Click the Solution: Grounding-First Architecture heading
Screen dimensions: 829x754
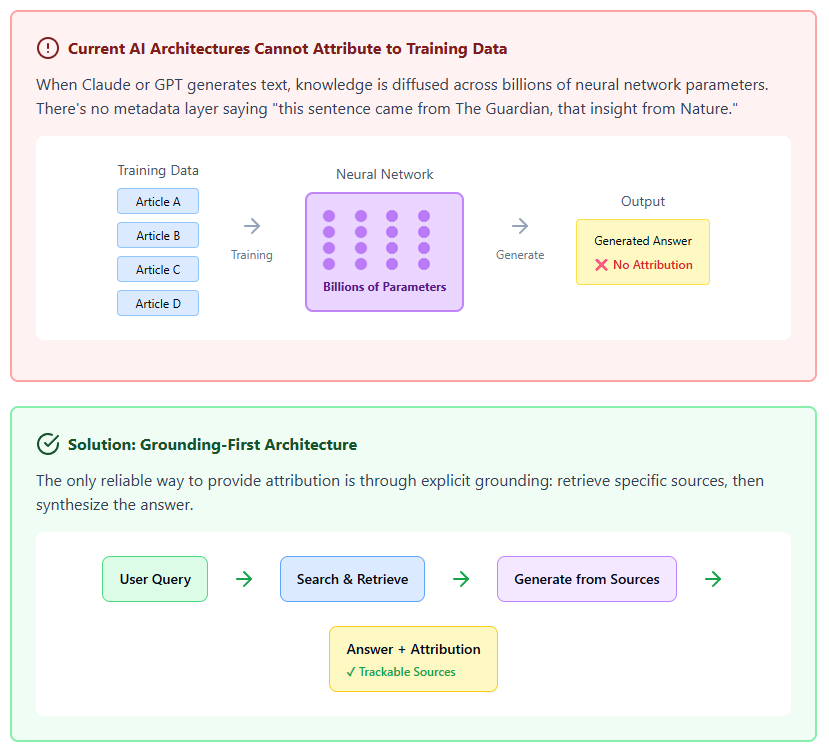pyautogui.click(x=212, y=444)
